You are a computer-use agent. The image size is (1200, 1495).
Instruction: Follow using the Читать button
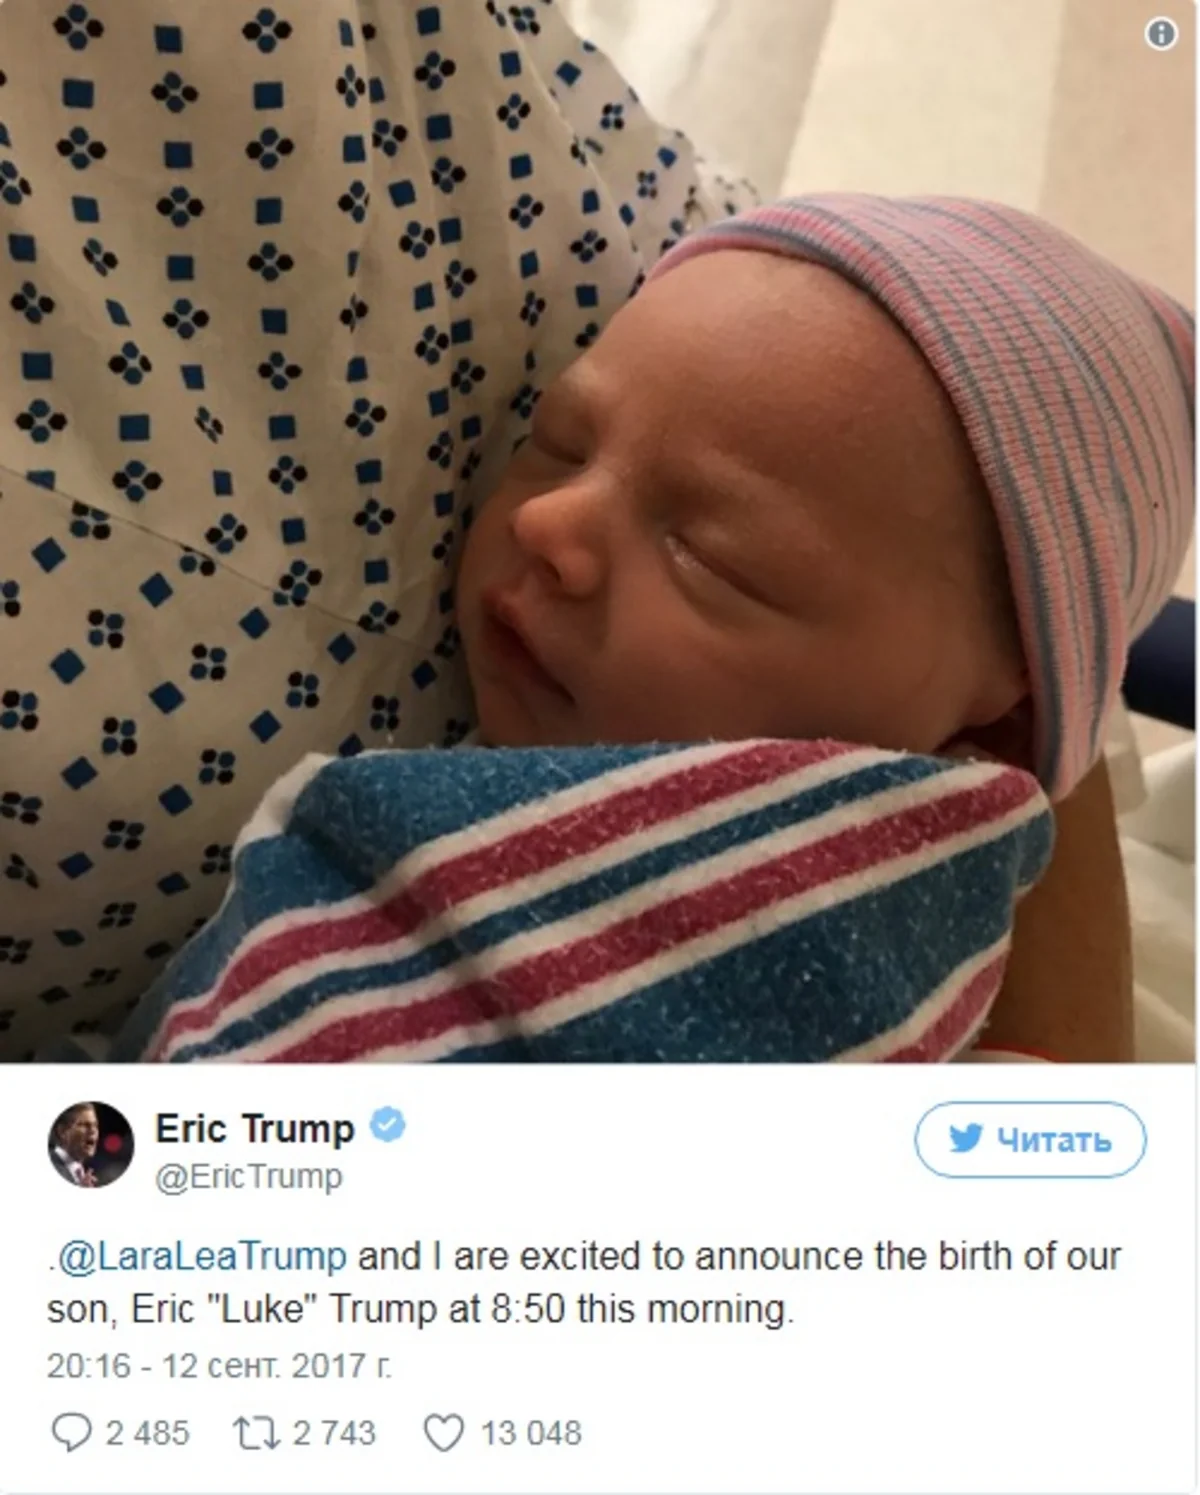click(x=1030, y=1139)
